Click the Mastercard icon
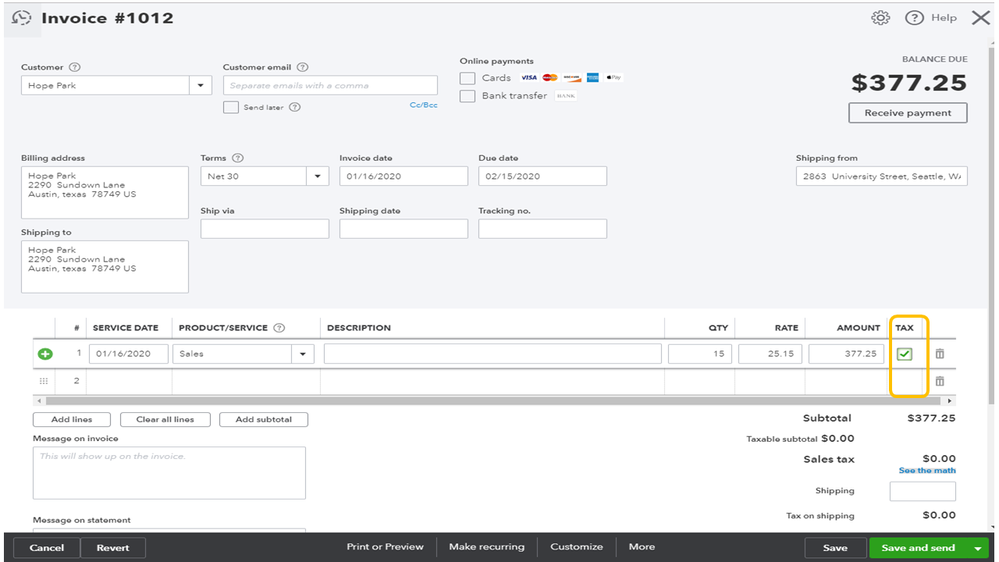This screenshot has width=999, height=562. 550,78
